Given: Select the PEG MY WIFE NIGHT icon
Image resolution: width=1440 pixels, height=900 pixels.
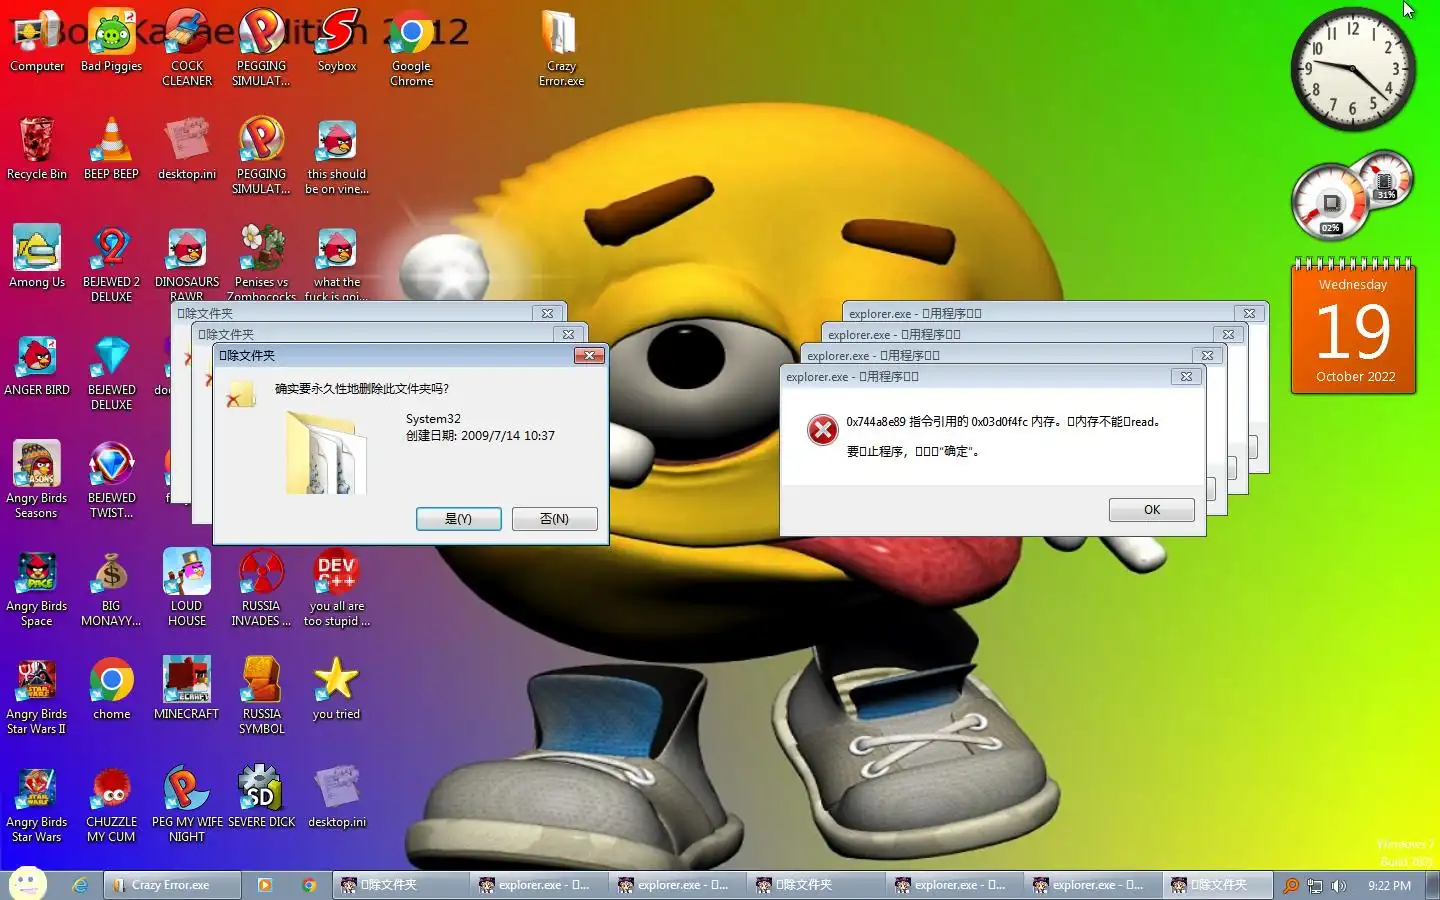Looking at the screenshot, I should coord(187,805).
